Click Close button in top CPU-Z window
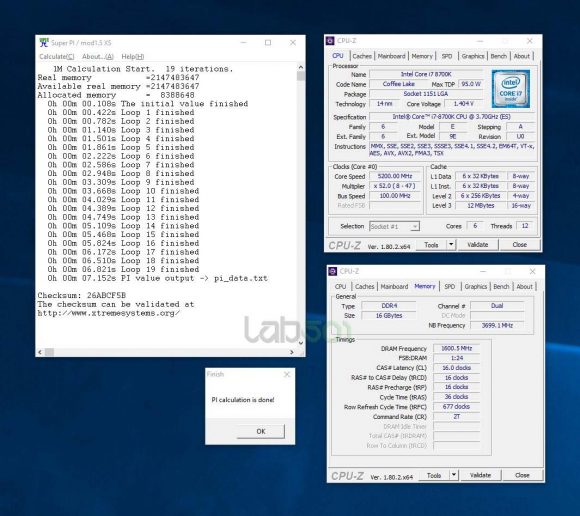The image size is (580, 516). [x=519, y=244]
